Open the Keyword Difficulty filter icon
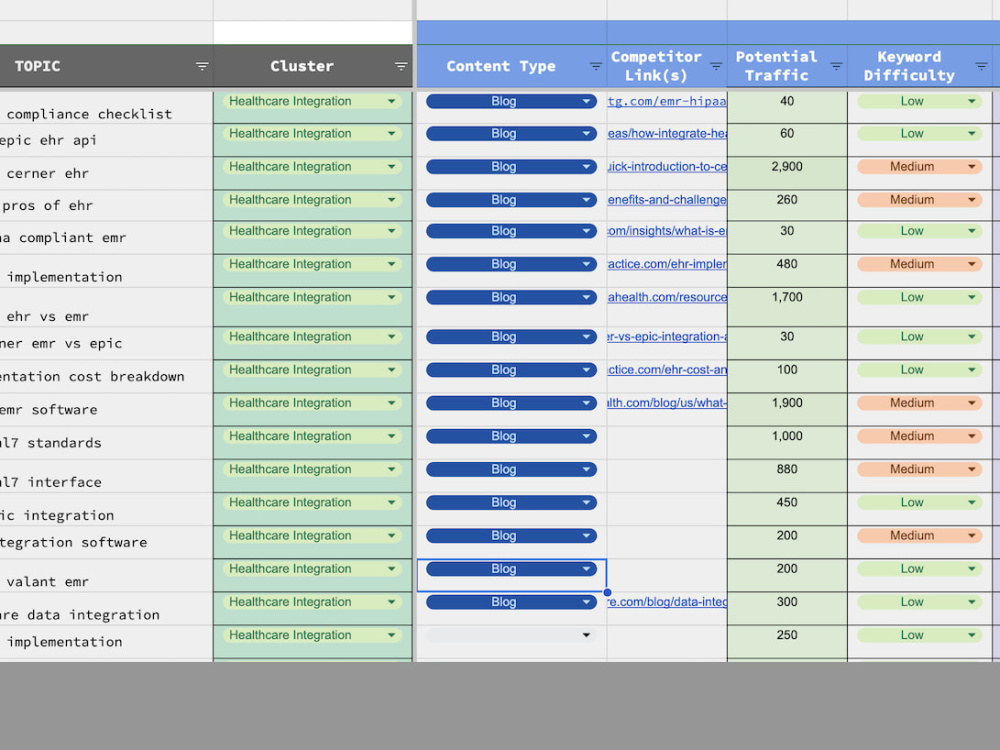The width and height of the screenshot is (1000, 750). pos(982,66)
